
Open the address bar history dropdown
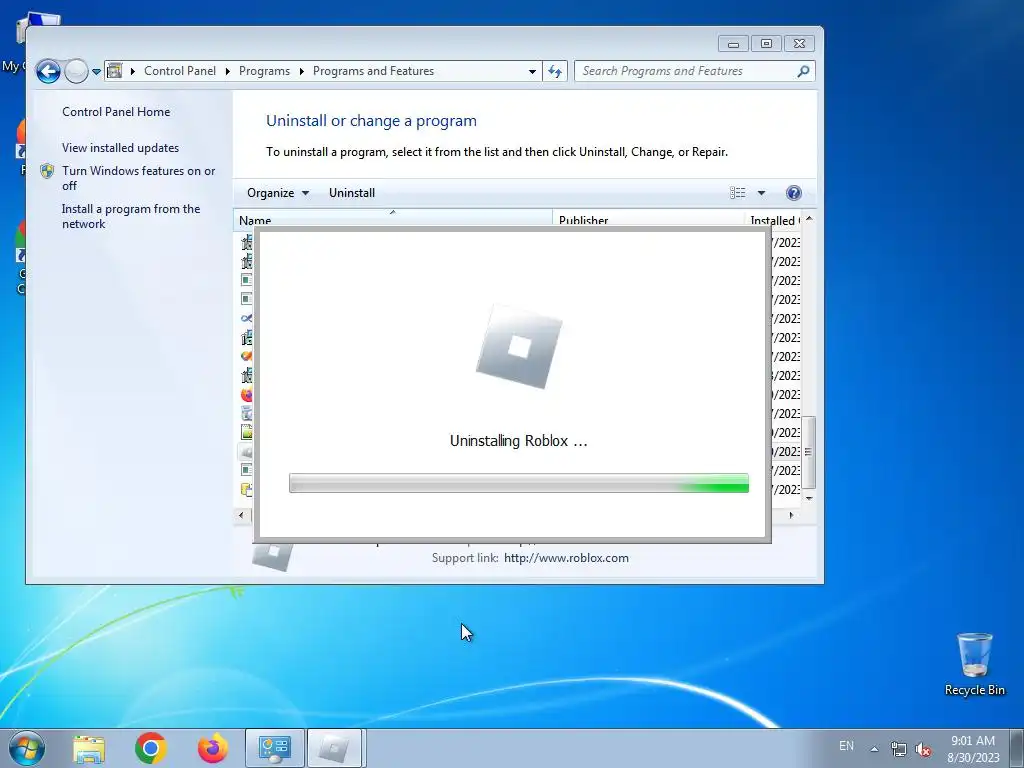click(x=532, y=71)
